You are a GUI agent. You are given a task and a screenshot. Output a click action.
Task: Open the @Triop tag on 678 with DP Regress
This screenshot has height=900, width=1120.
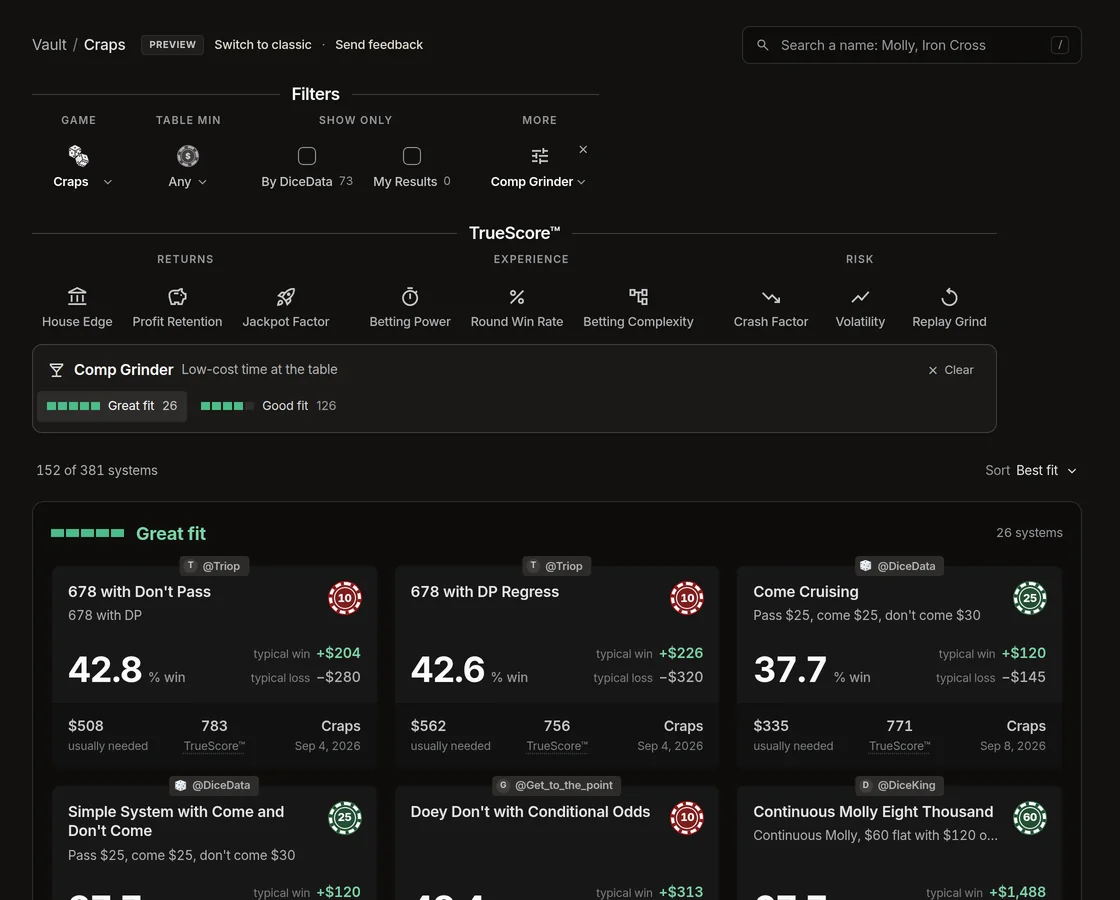click(x=556, y=566)
